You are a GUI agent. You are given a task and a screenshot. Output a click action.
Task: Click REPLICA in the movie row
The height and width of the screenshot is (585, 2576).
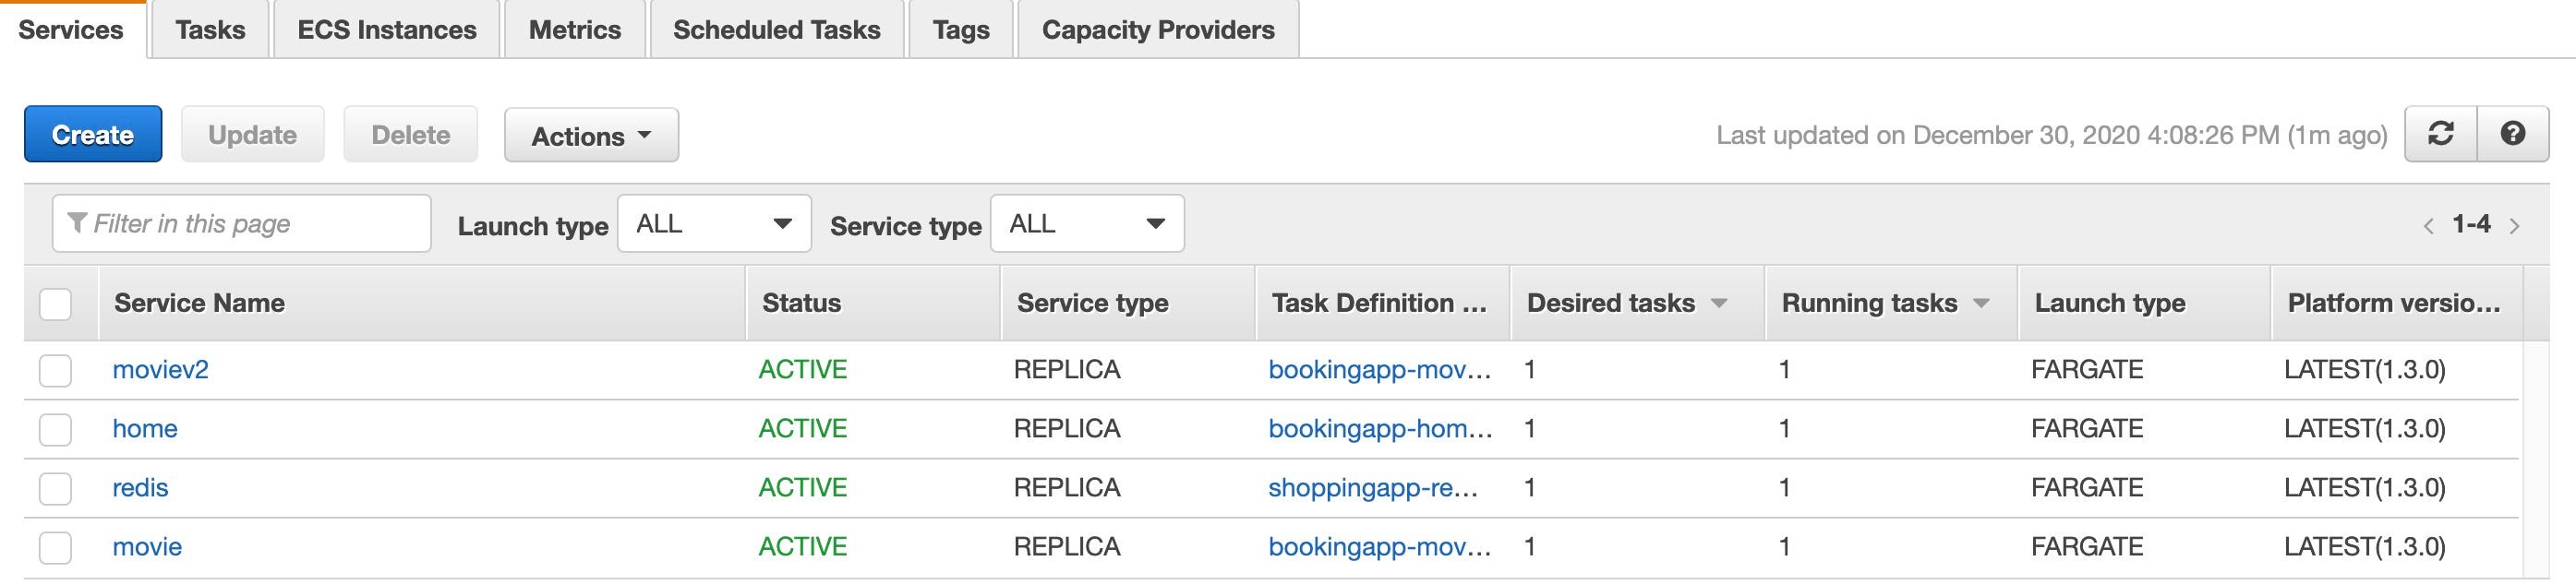click(x=1067, y=547)
